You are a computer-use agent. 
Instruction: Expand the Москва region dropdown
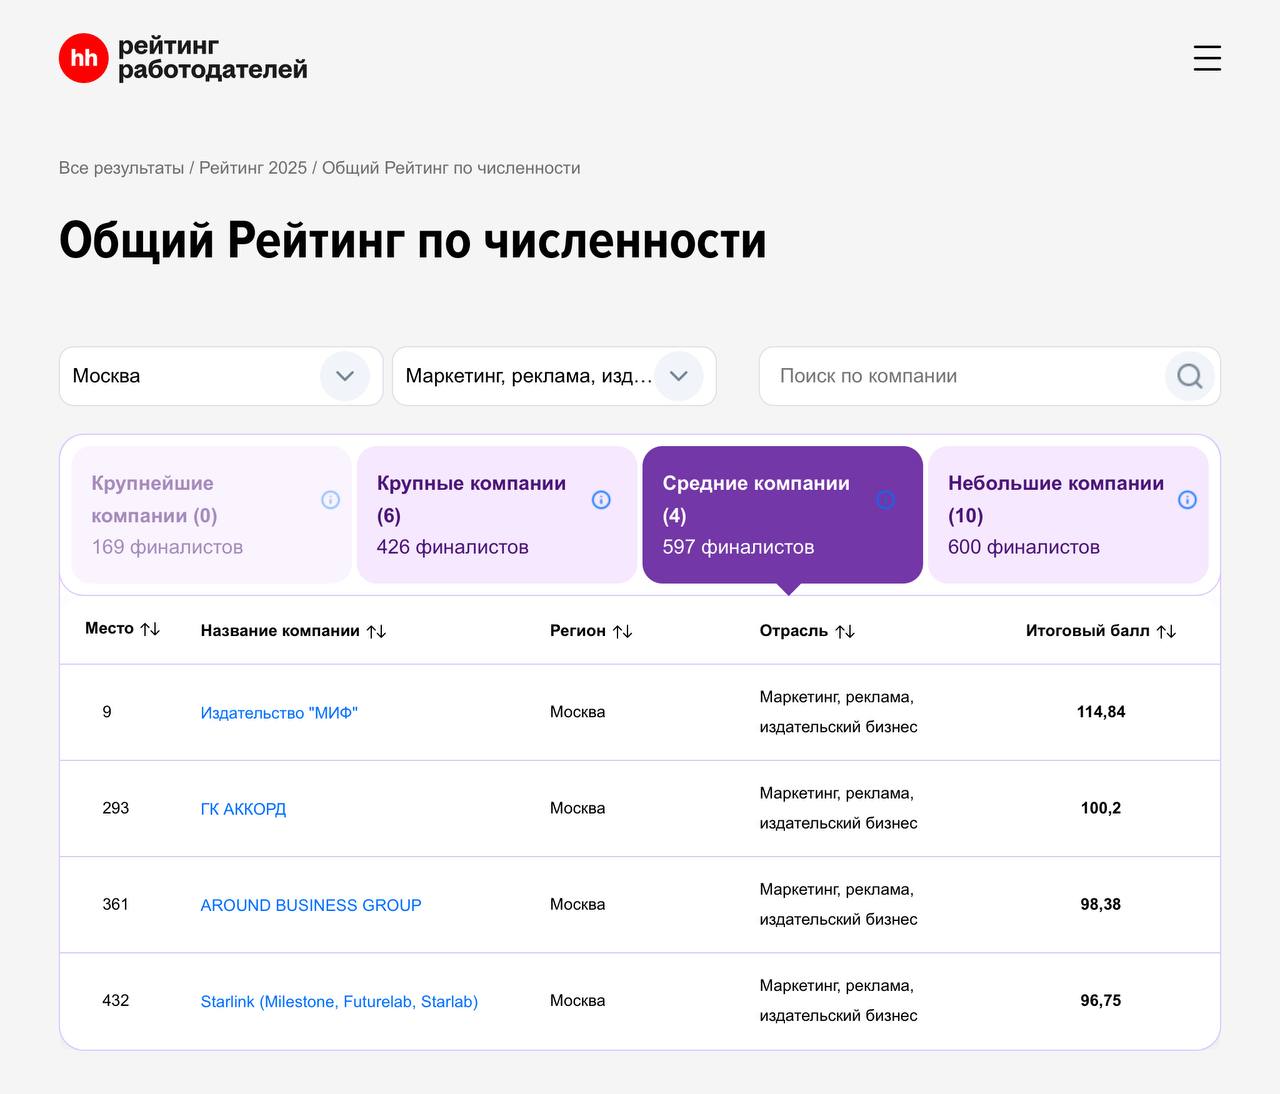pos(344,376)
